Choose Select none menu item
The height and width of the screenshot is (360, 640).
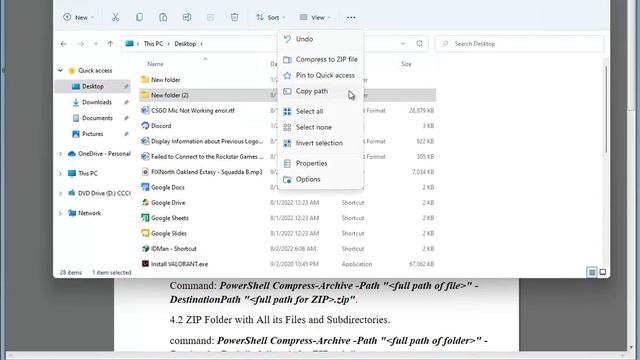[x=320, y=127]
